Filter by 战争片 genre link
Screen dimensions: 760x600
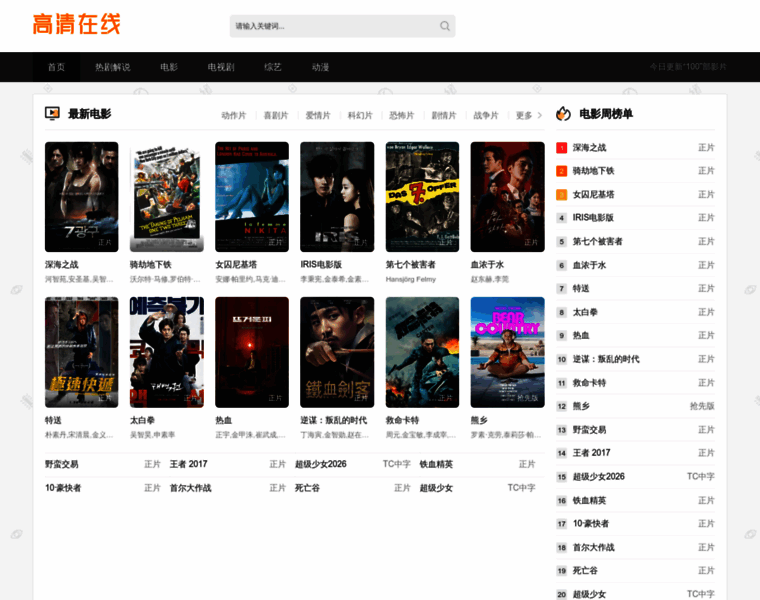[486, 115]
